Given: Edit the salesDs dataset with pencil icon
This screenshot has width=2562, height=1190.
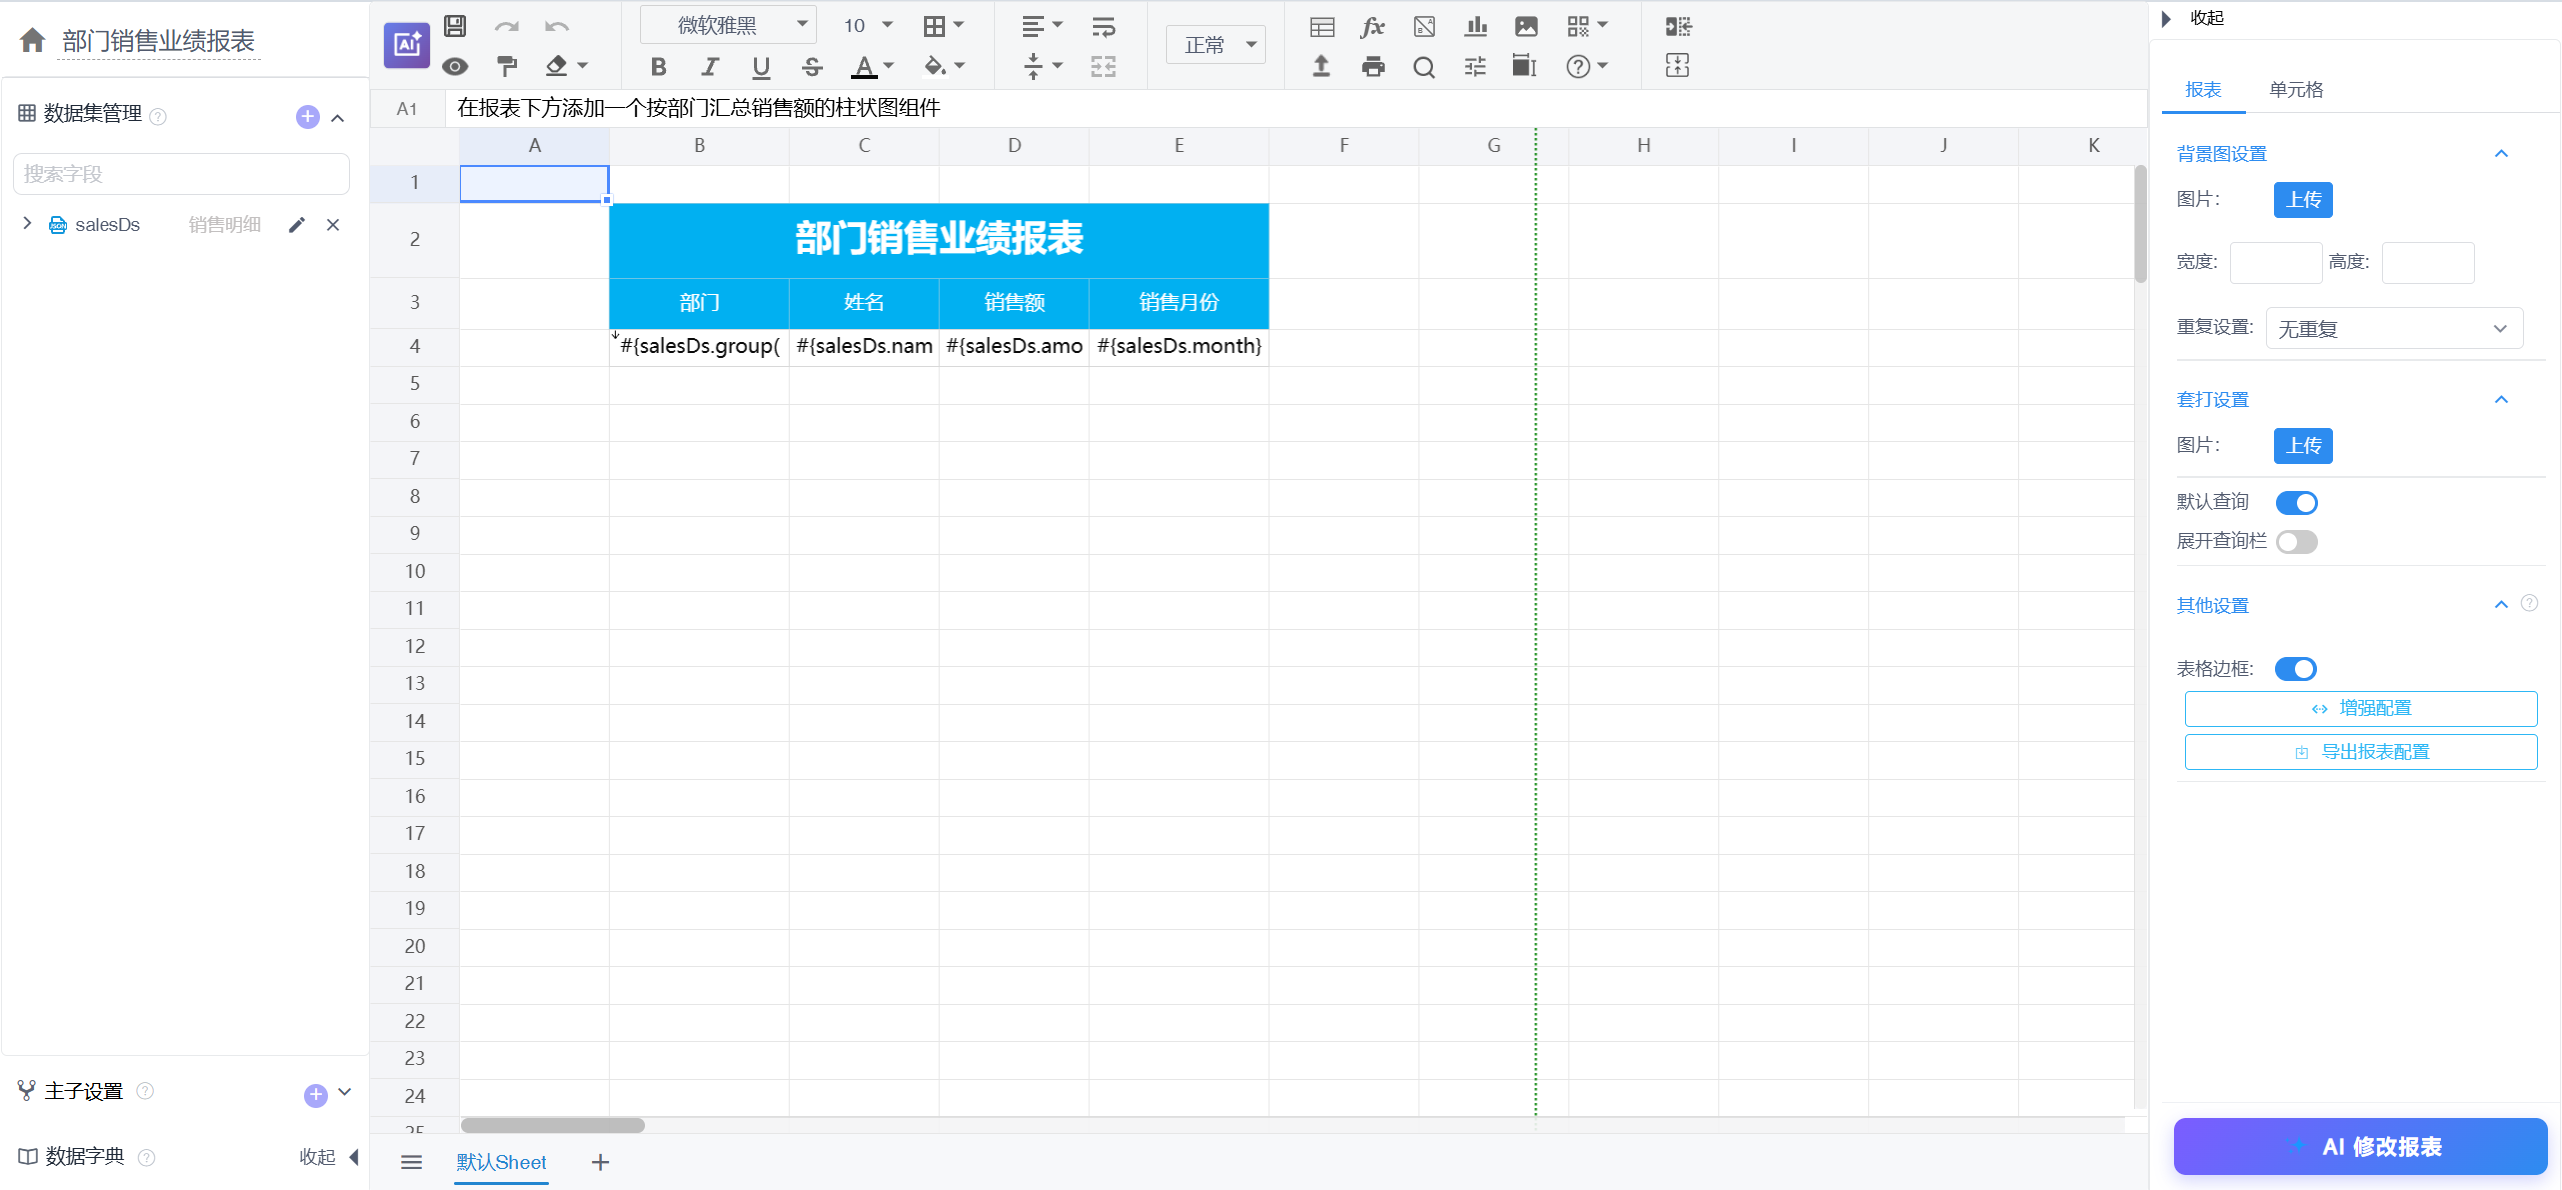Looking at the screenshot, I should coord(296,225).
